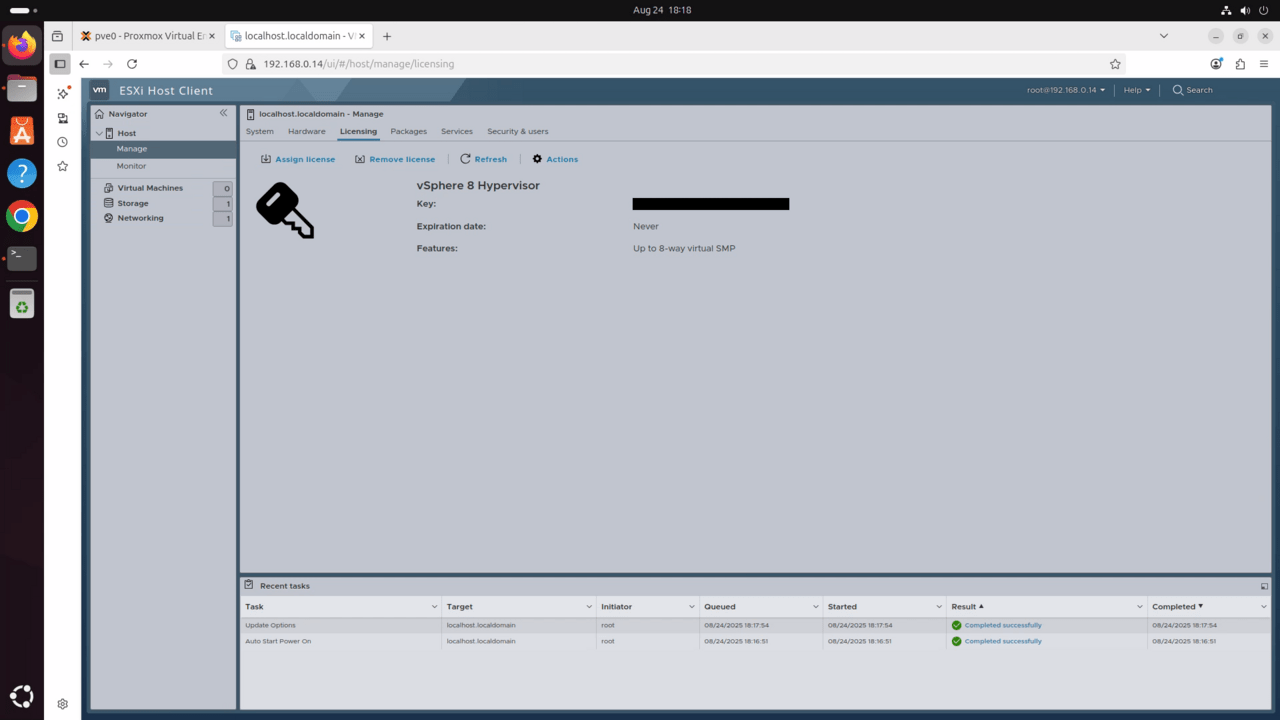Open Firefox history in sidebar
The width and height of the screenshot is (1280, 720).
(62, 142)
